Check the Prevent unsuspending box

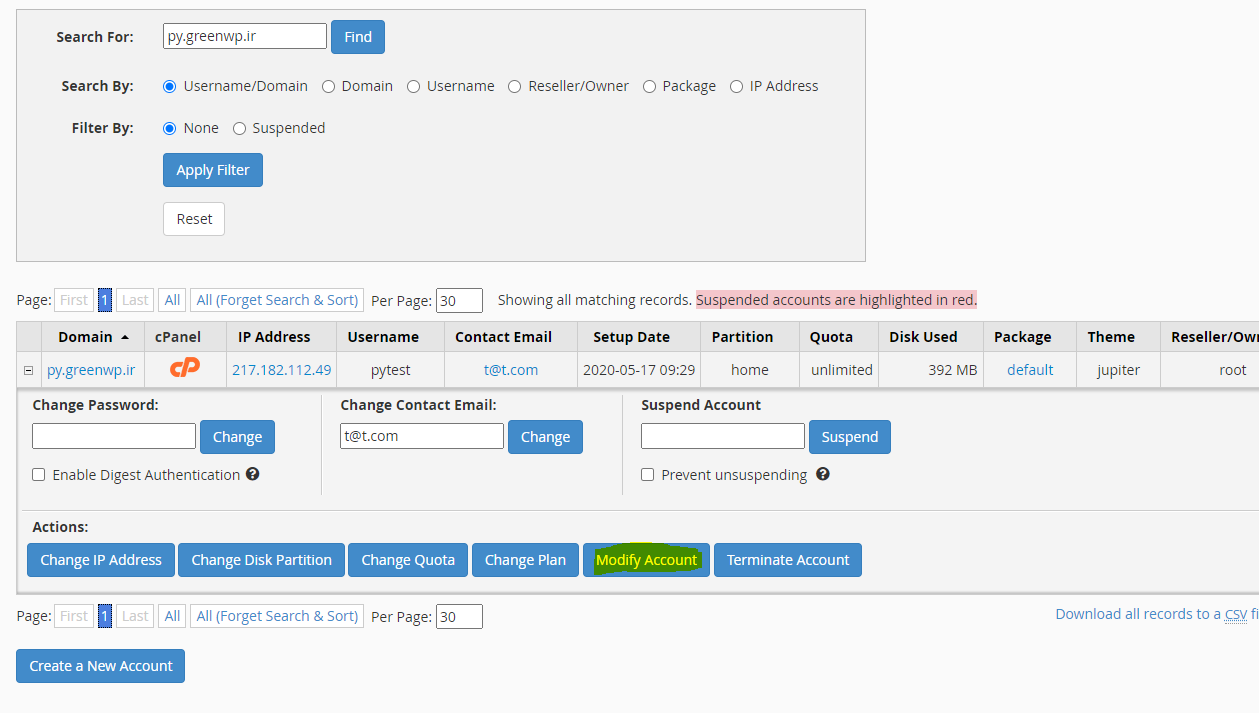pyautogui.click(x=648, y=475)
